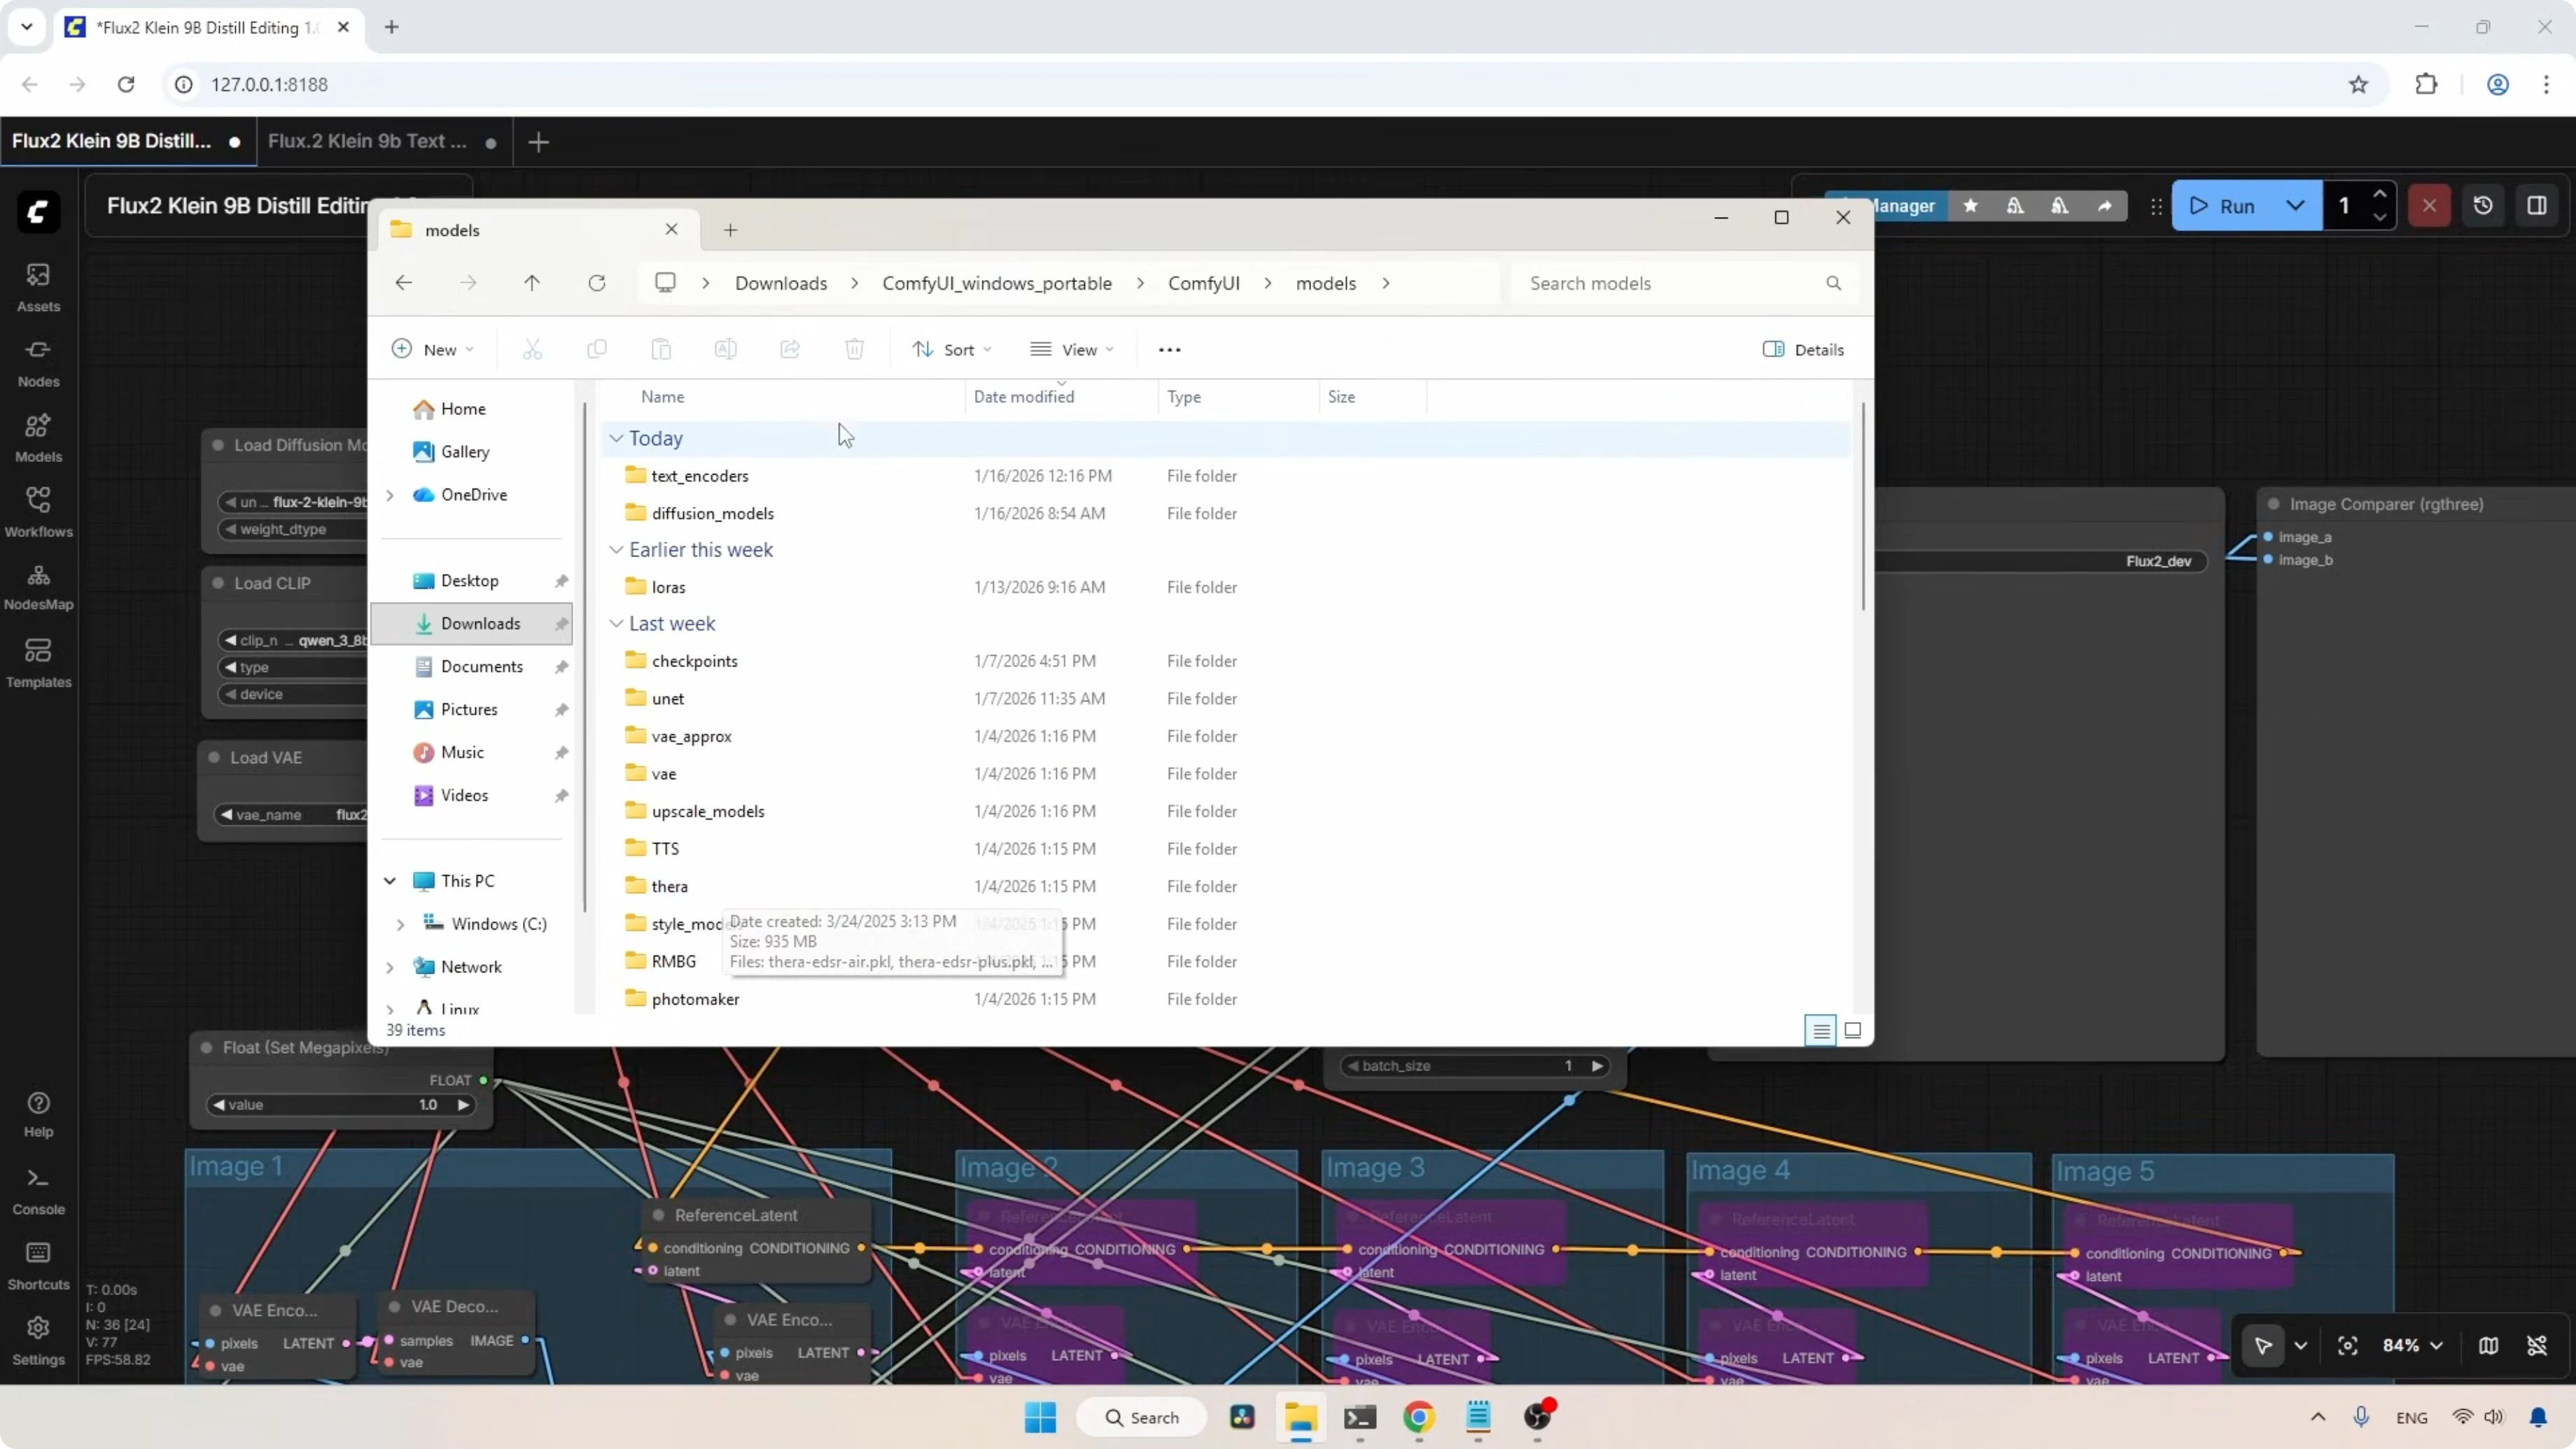Open the Workflows sidebar panel
Screen dimensions: 2576x1449
pyautogui.click(x=38, y=512)
